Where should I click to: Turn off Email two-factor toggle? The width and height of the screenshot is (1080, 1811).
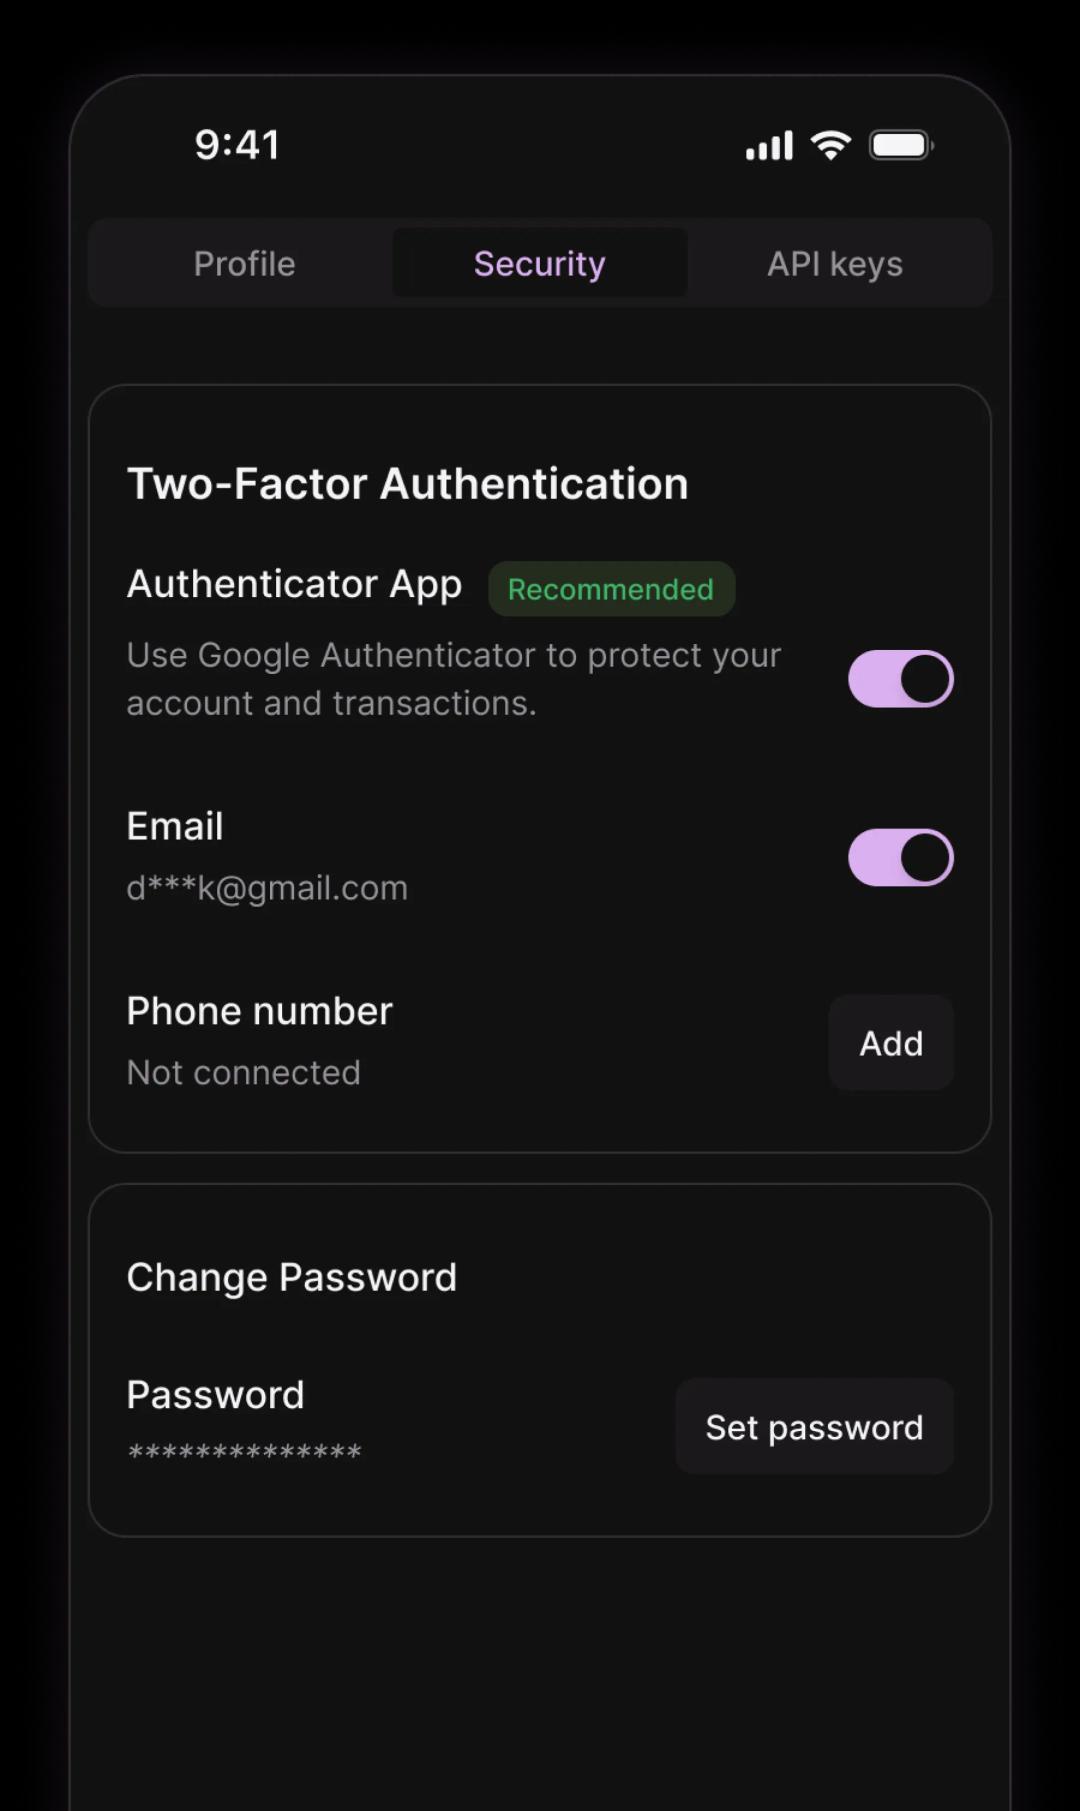point(900,858)
